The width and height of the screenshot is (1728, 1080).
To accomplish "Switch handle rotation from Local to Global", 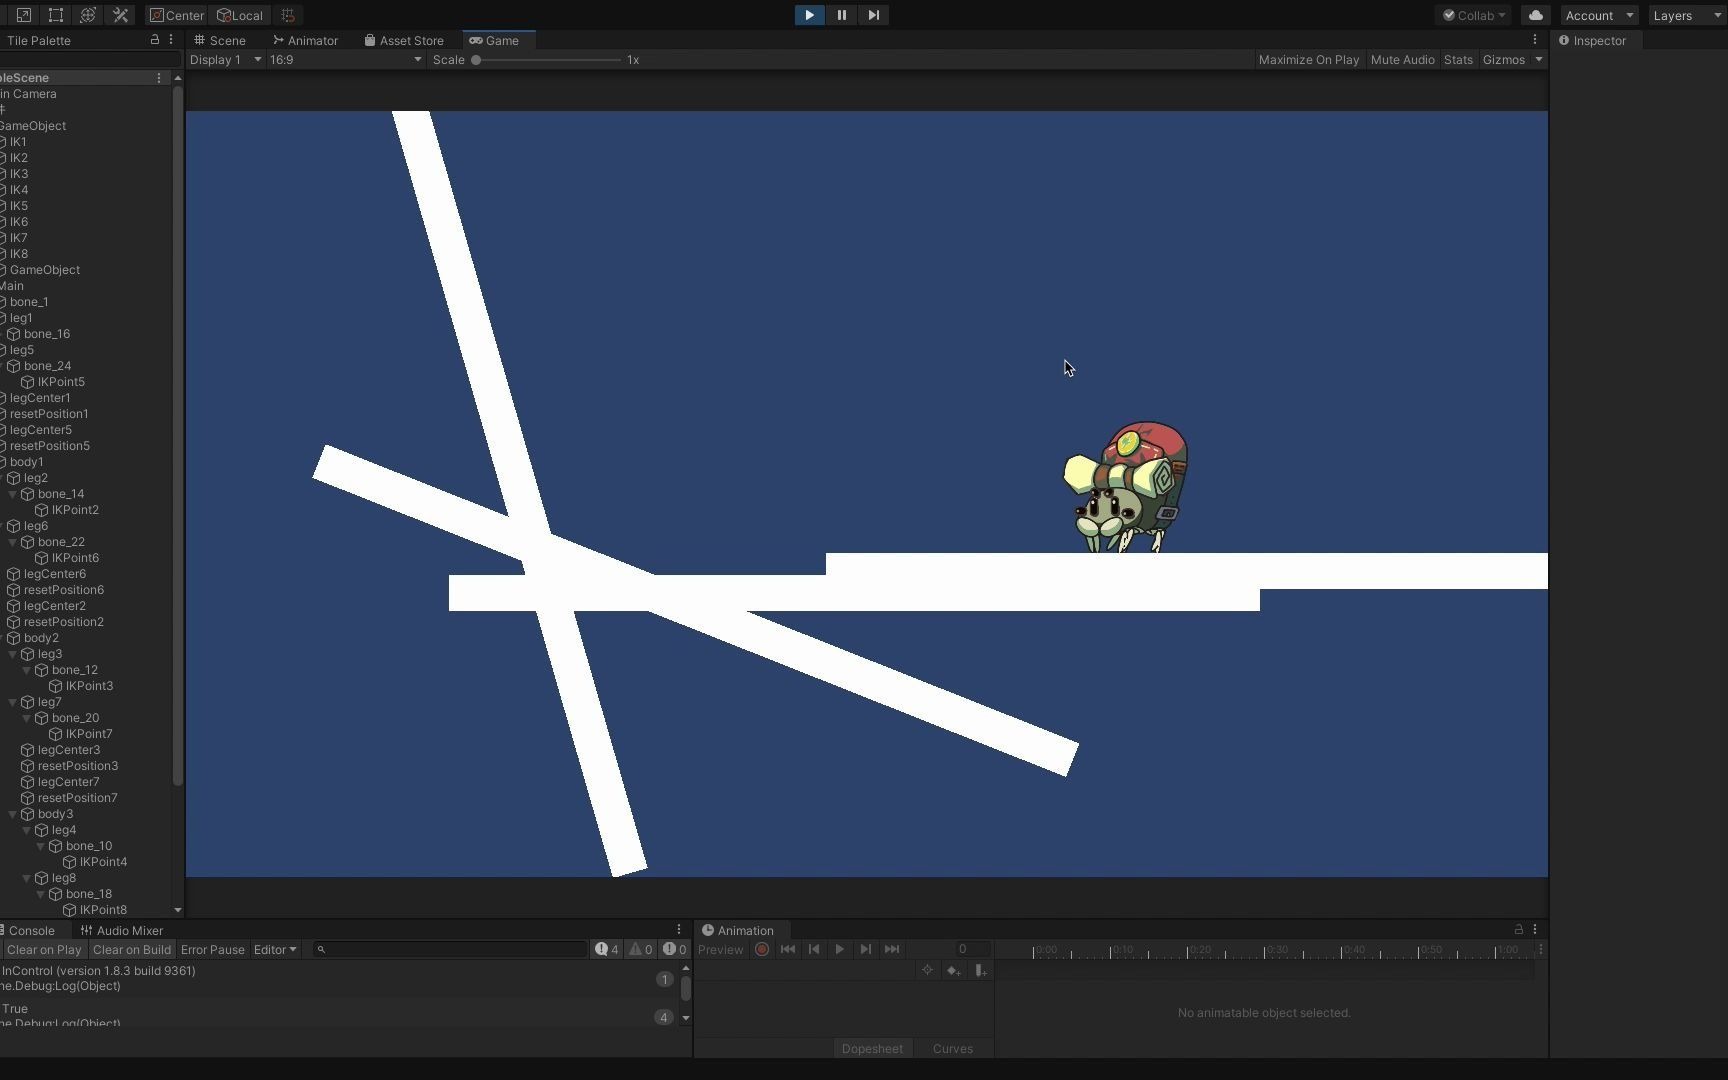I will (240, 15).
